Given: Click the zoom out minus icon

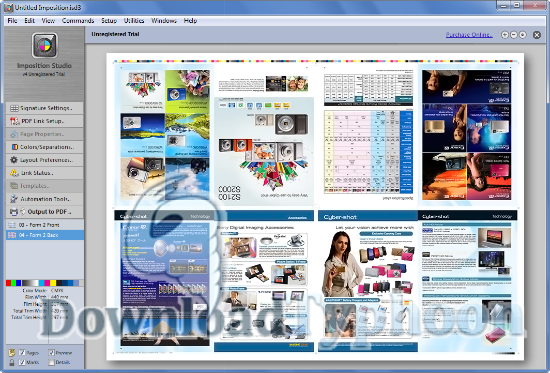Looking at the screenshot, I should (x=514, y=35).
